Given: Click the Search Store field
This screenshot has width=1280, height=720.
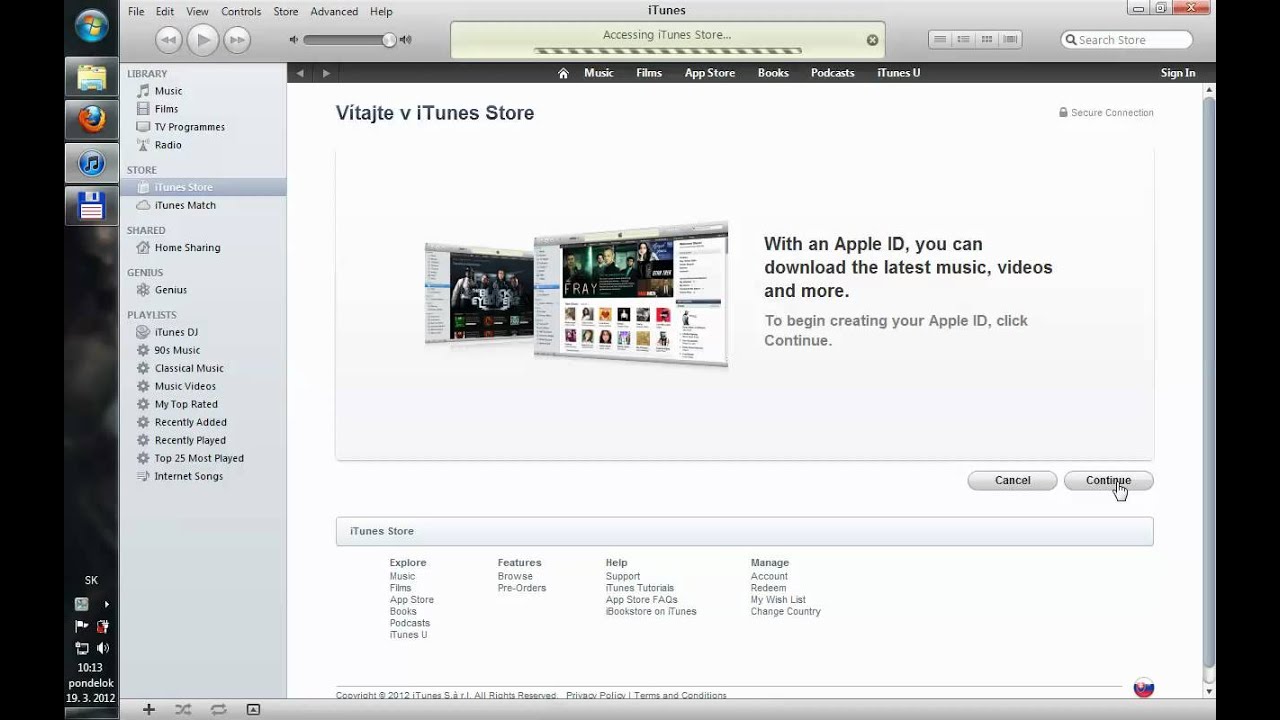Looking at the screenshot, I should 1127,40.
